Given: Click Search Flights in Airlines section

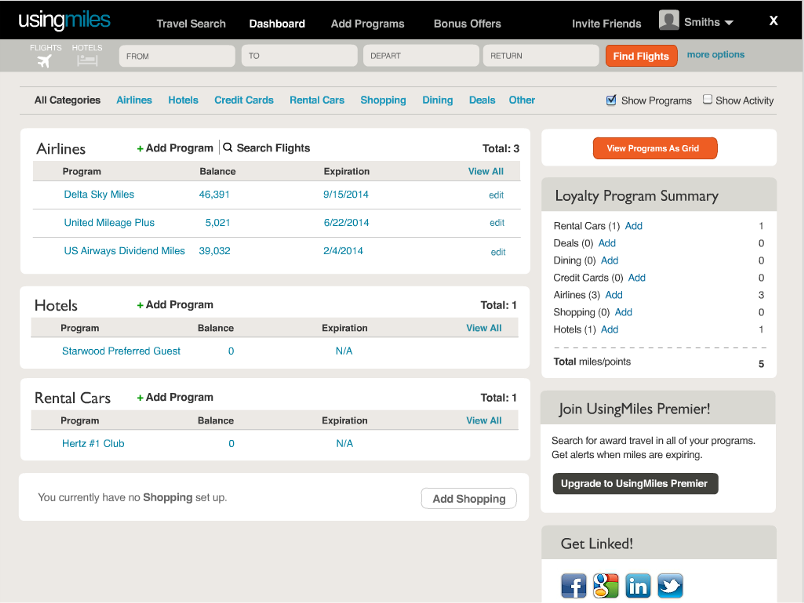Looking at the screenshot, I should 273,148.
